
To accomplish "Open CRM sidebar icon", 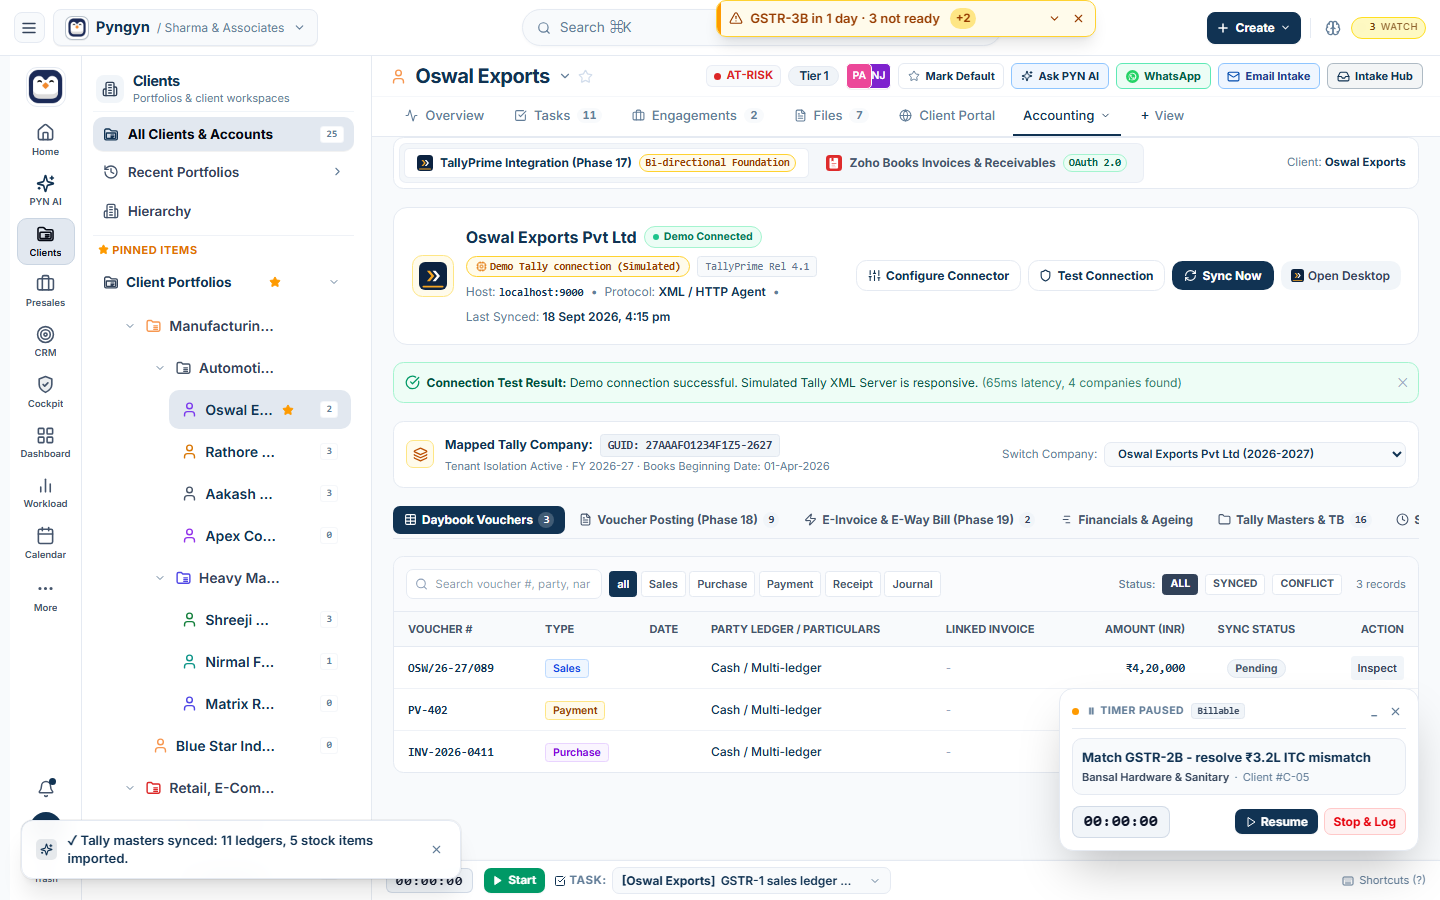I will 45,341.
